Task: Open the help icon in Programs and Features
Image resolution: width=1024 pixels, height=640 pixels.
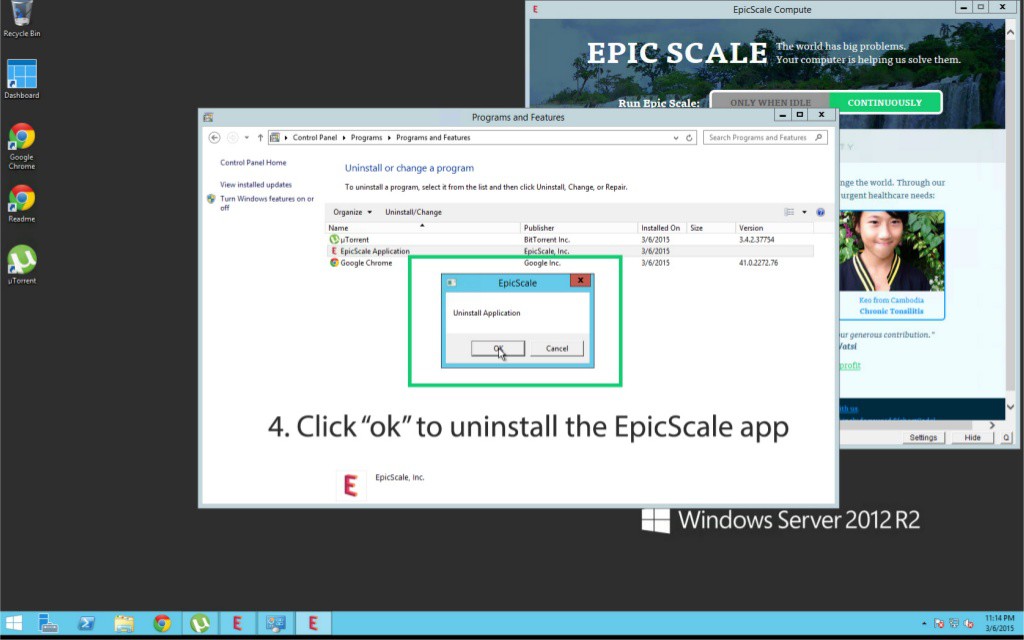Action: (x=821, y=212)
